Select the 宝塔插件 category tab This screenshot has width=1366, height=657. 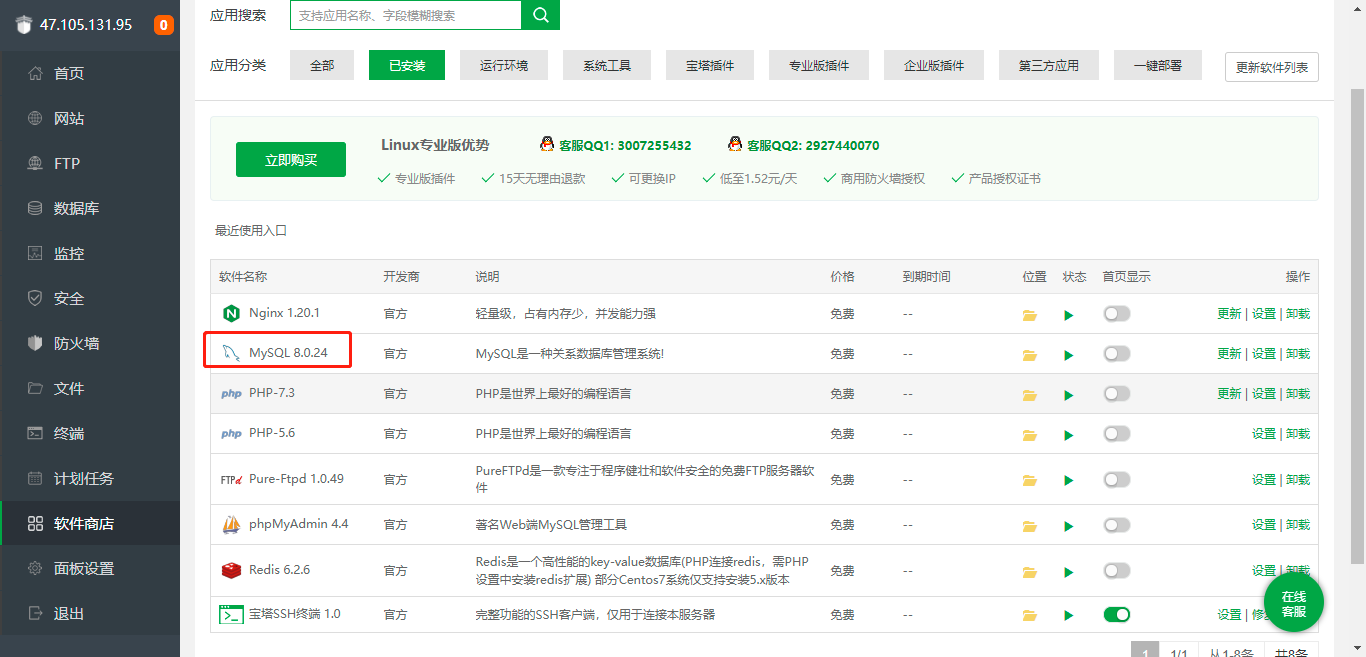click(710, 65)
